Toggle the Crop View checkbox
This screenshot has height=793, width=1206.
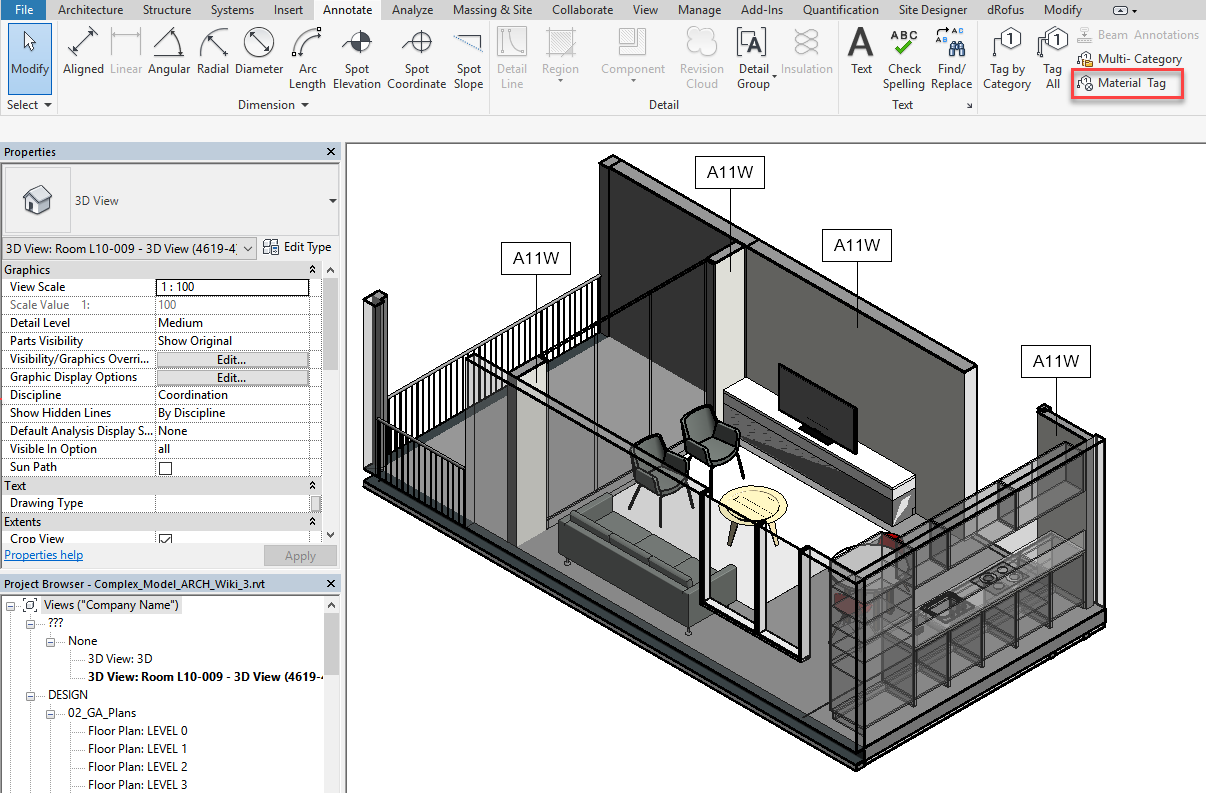(165, 539)
